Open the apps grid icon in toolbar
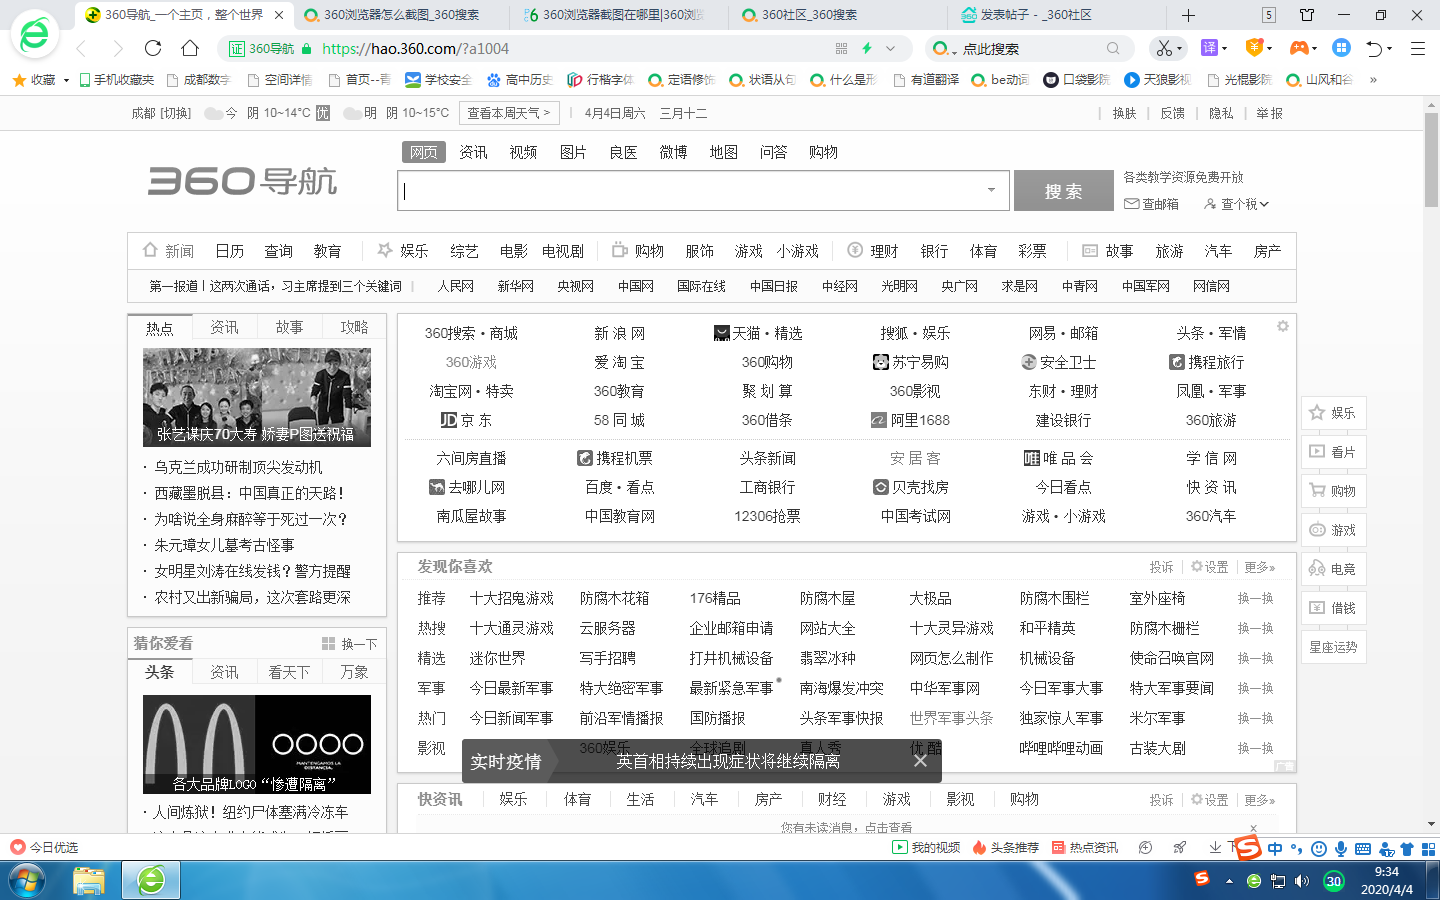The height and width of the screenshot is (900, 1440). (x=1341, y=48)
